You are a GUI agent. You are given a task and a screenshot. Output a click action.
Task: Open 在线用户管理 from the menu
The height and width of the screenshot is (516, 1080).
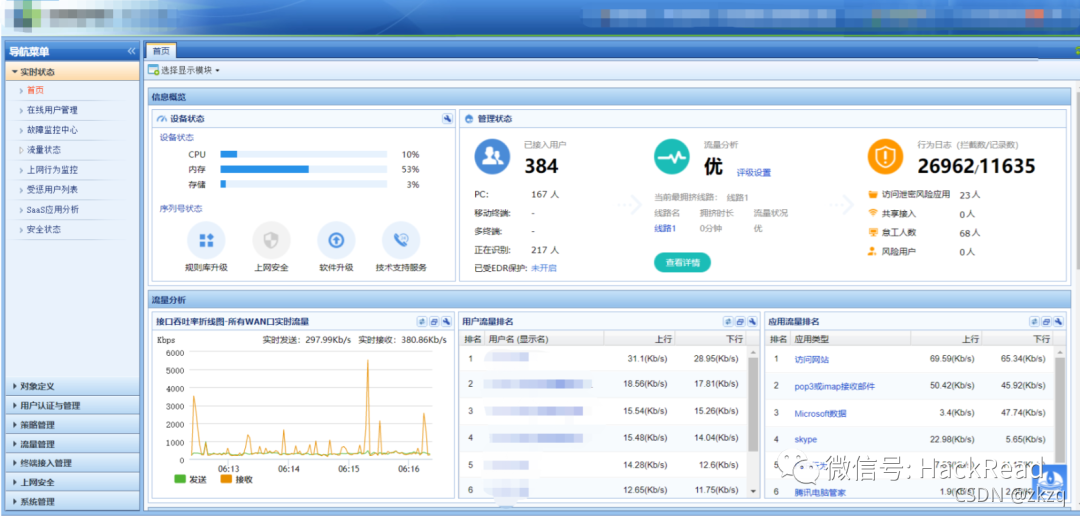[x=52, y=110]
